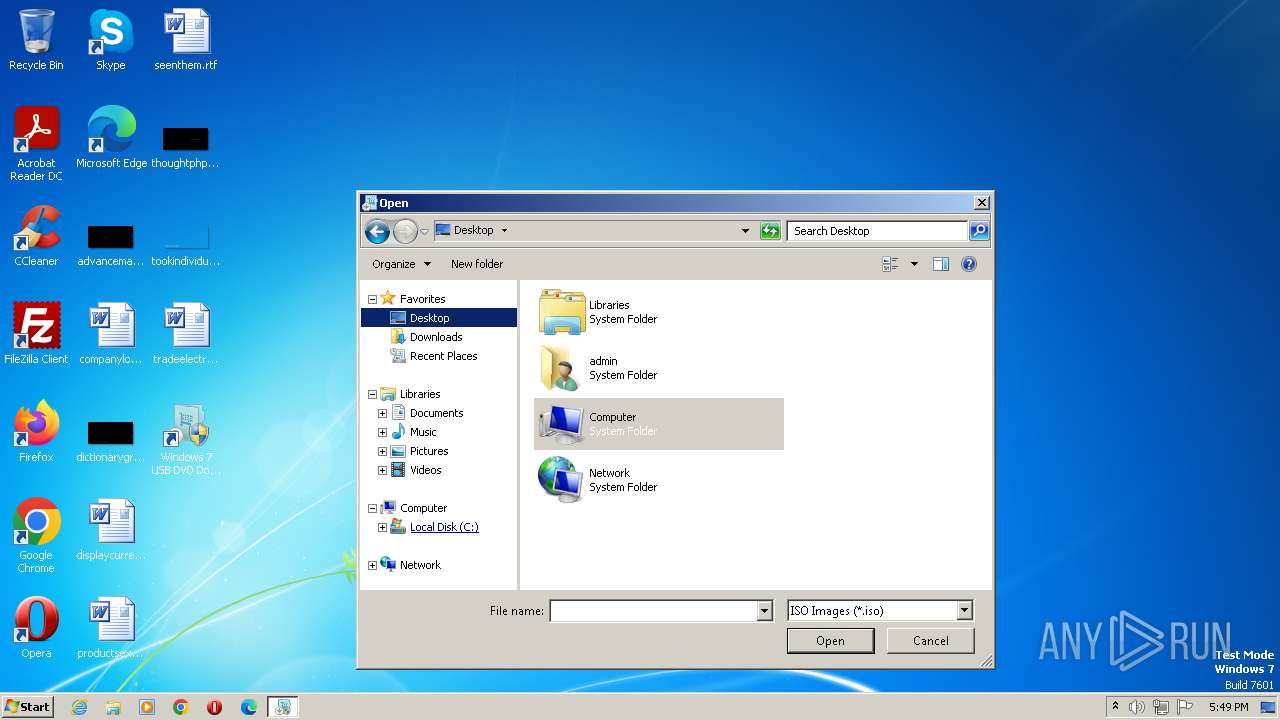The image size is (1280, 720).
Task: Collapse the Libraries tree section
Action: coord(373,394)
